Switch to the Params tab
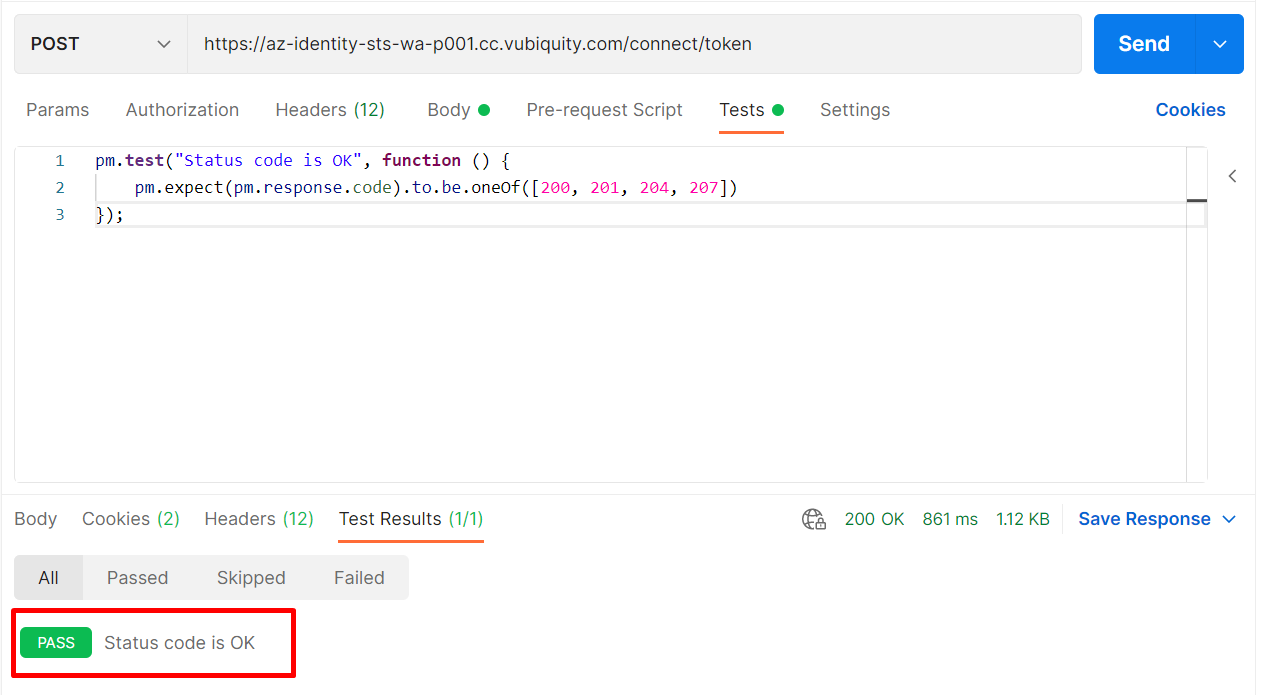The image size is (1265, 695). [57, 110]
